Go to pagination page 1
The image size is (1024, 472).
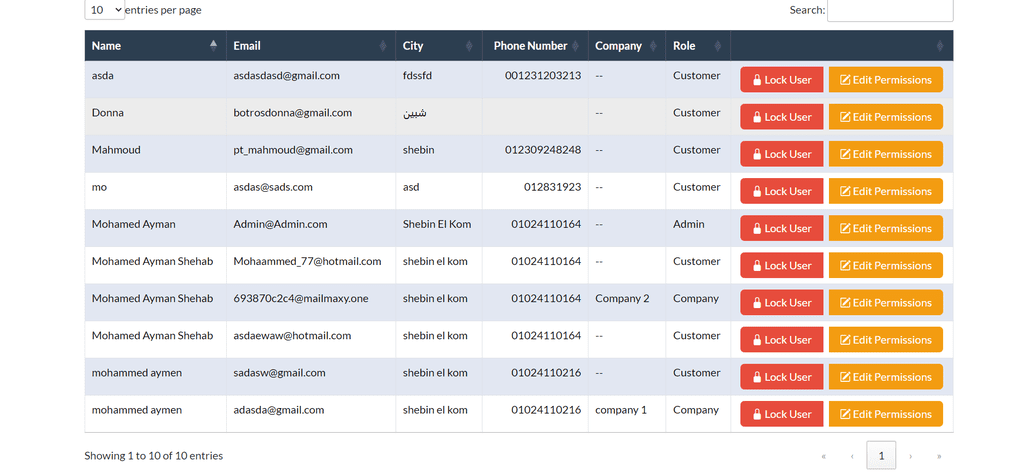(x=880, y=456)
